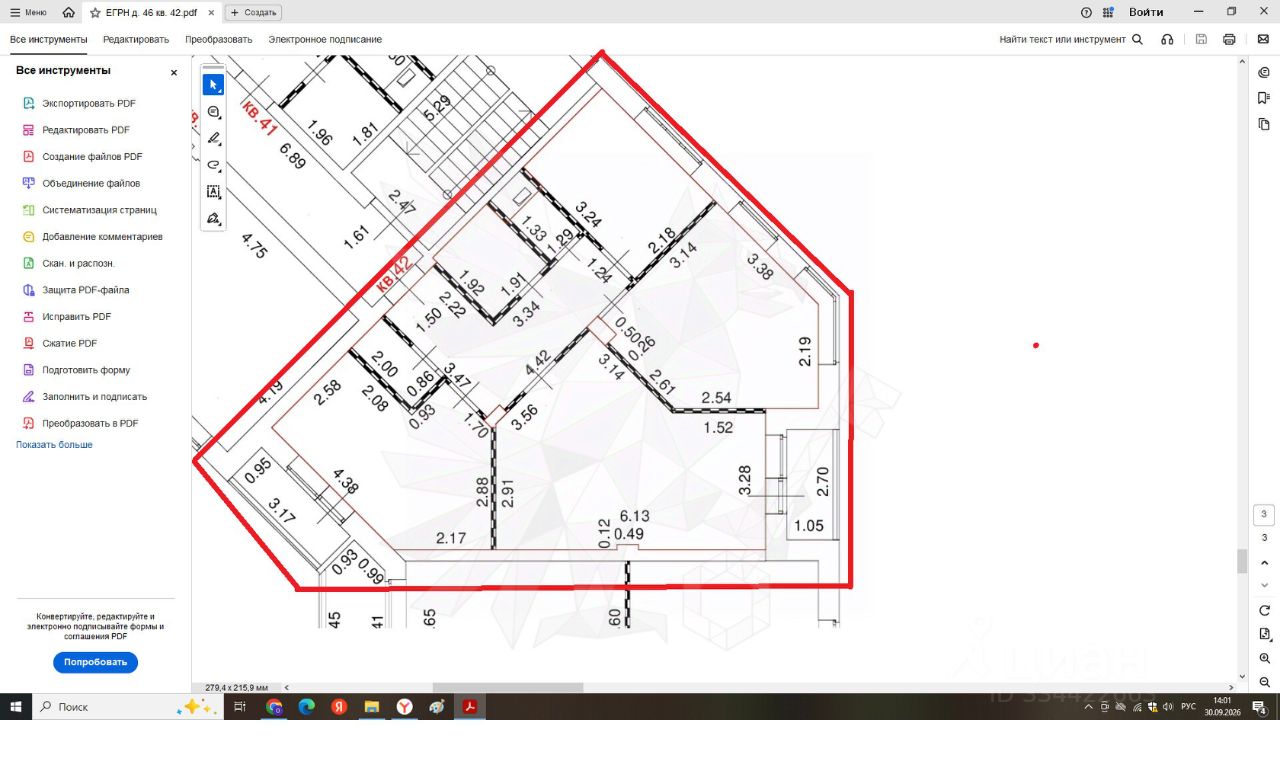Image resolution: width=1280 pixels, height=771 pixels.
Task: Select the arrow selection tool
Action: 213,84
